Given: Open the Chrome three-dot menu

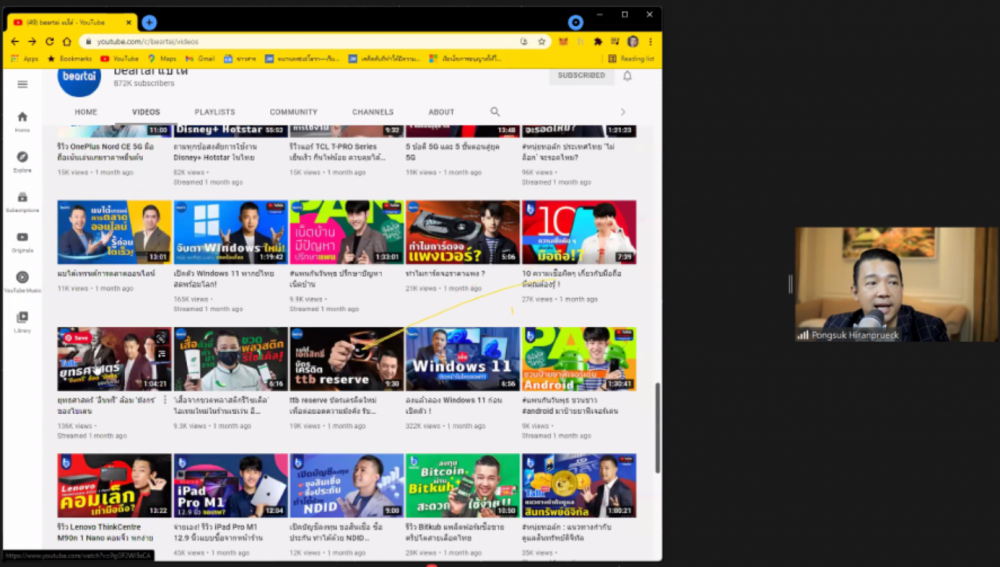Looking at the screenshot, I should tap(650, 42).
